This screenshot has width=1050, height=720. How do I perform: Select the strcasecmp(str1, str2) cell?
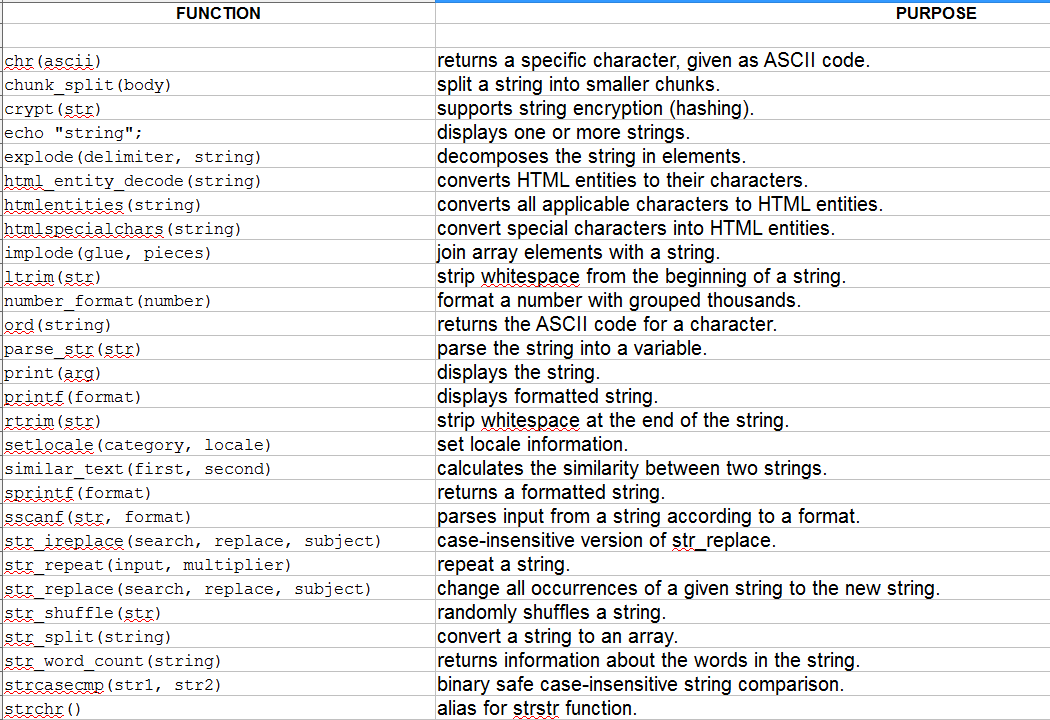pyautogui.click(x=113, y=685)
